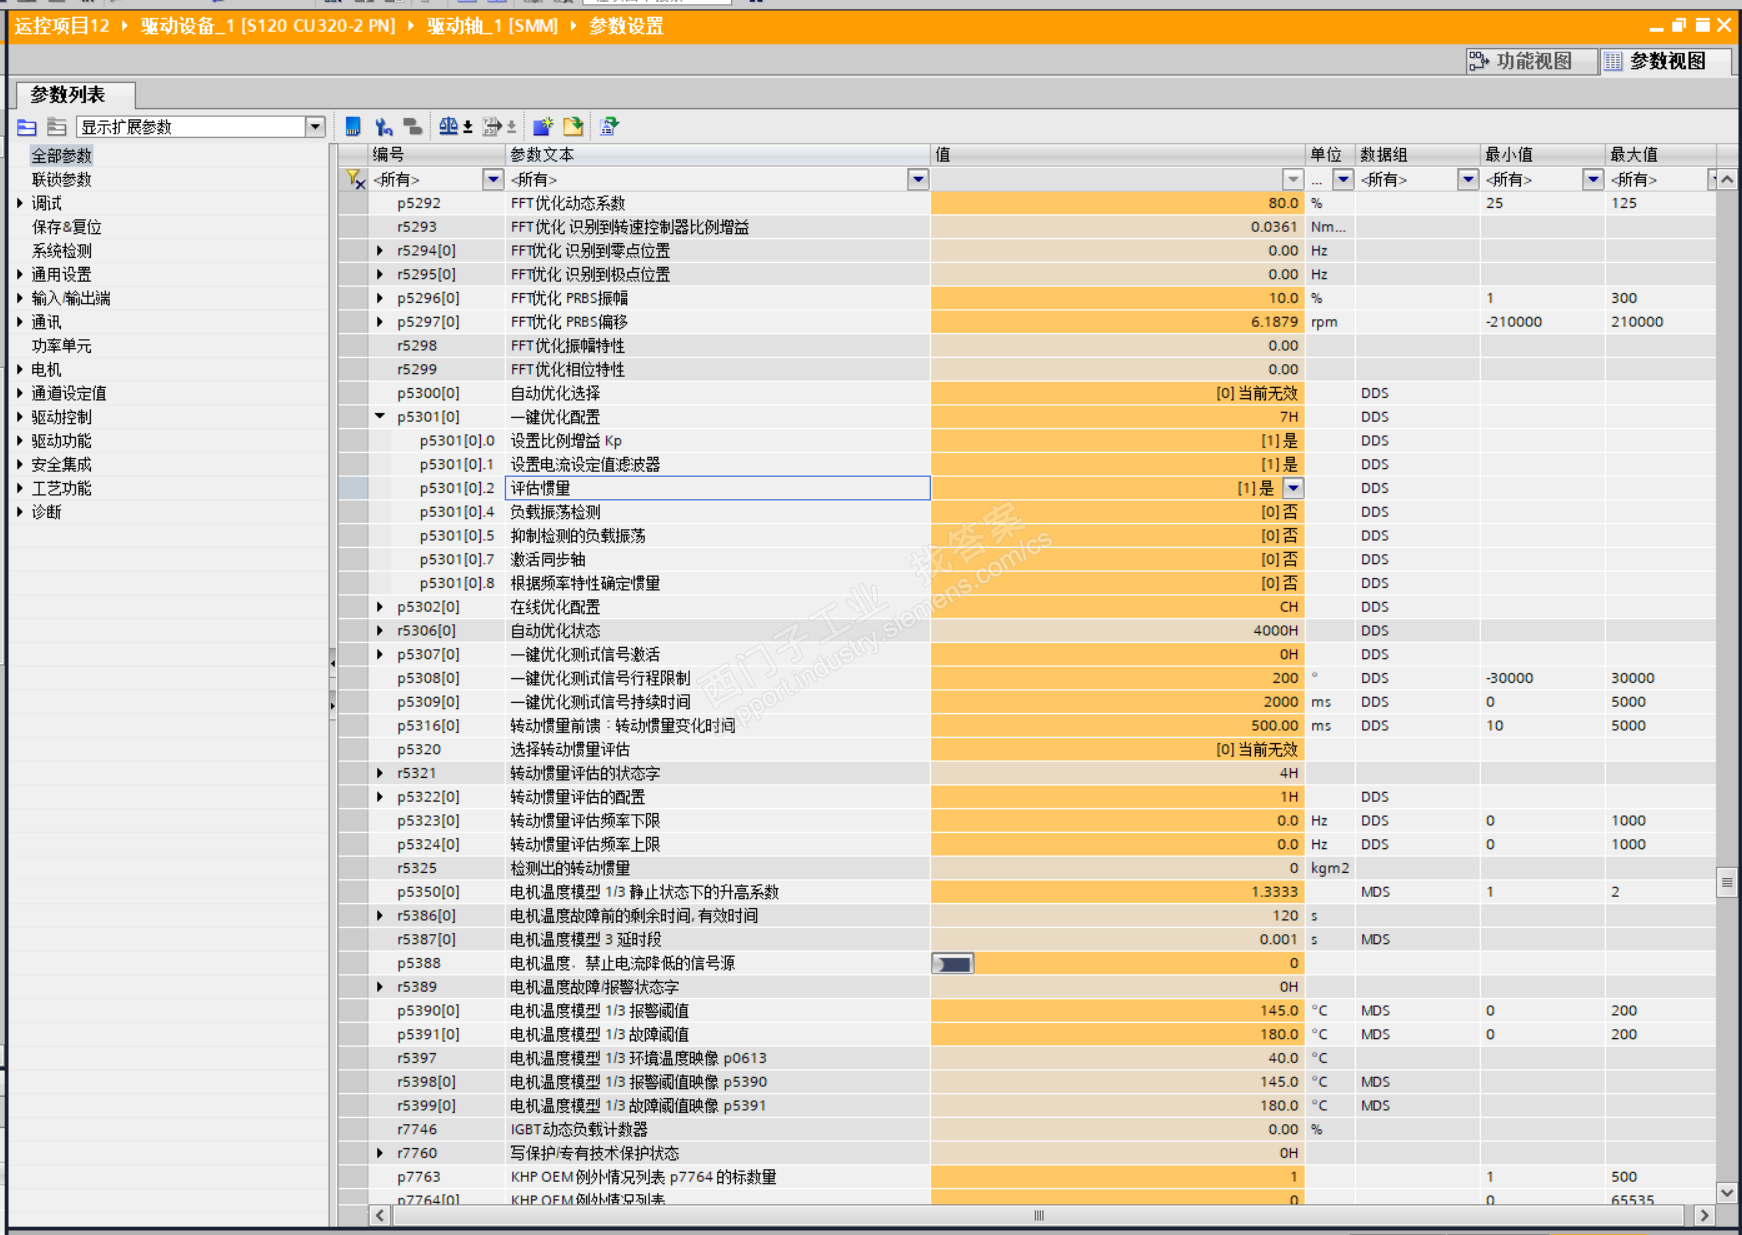
Task: Click the IGBT动态负载计数器 parameter text
Action: coord(579,1130)
